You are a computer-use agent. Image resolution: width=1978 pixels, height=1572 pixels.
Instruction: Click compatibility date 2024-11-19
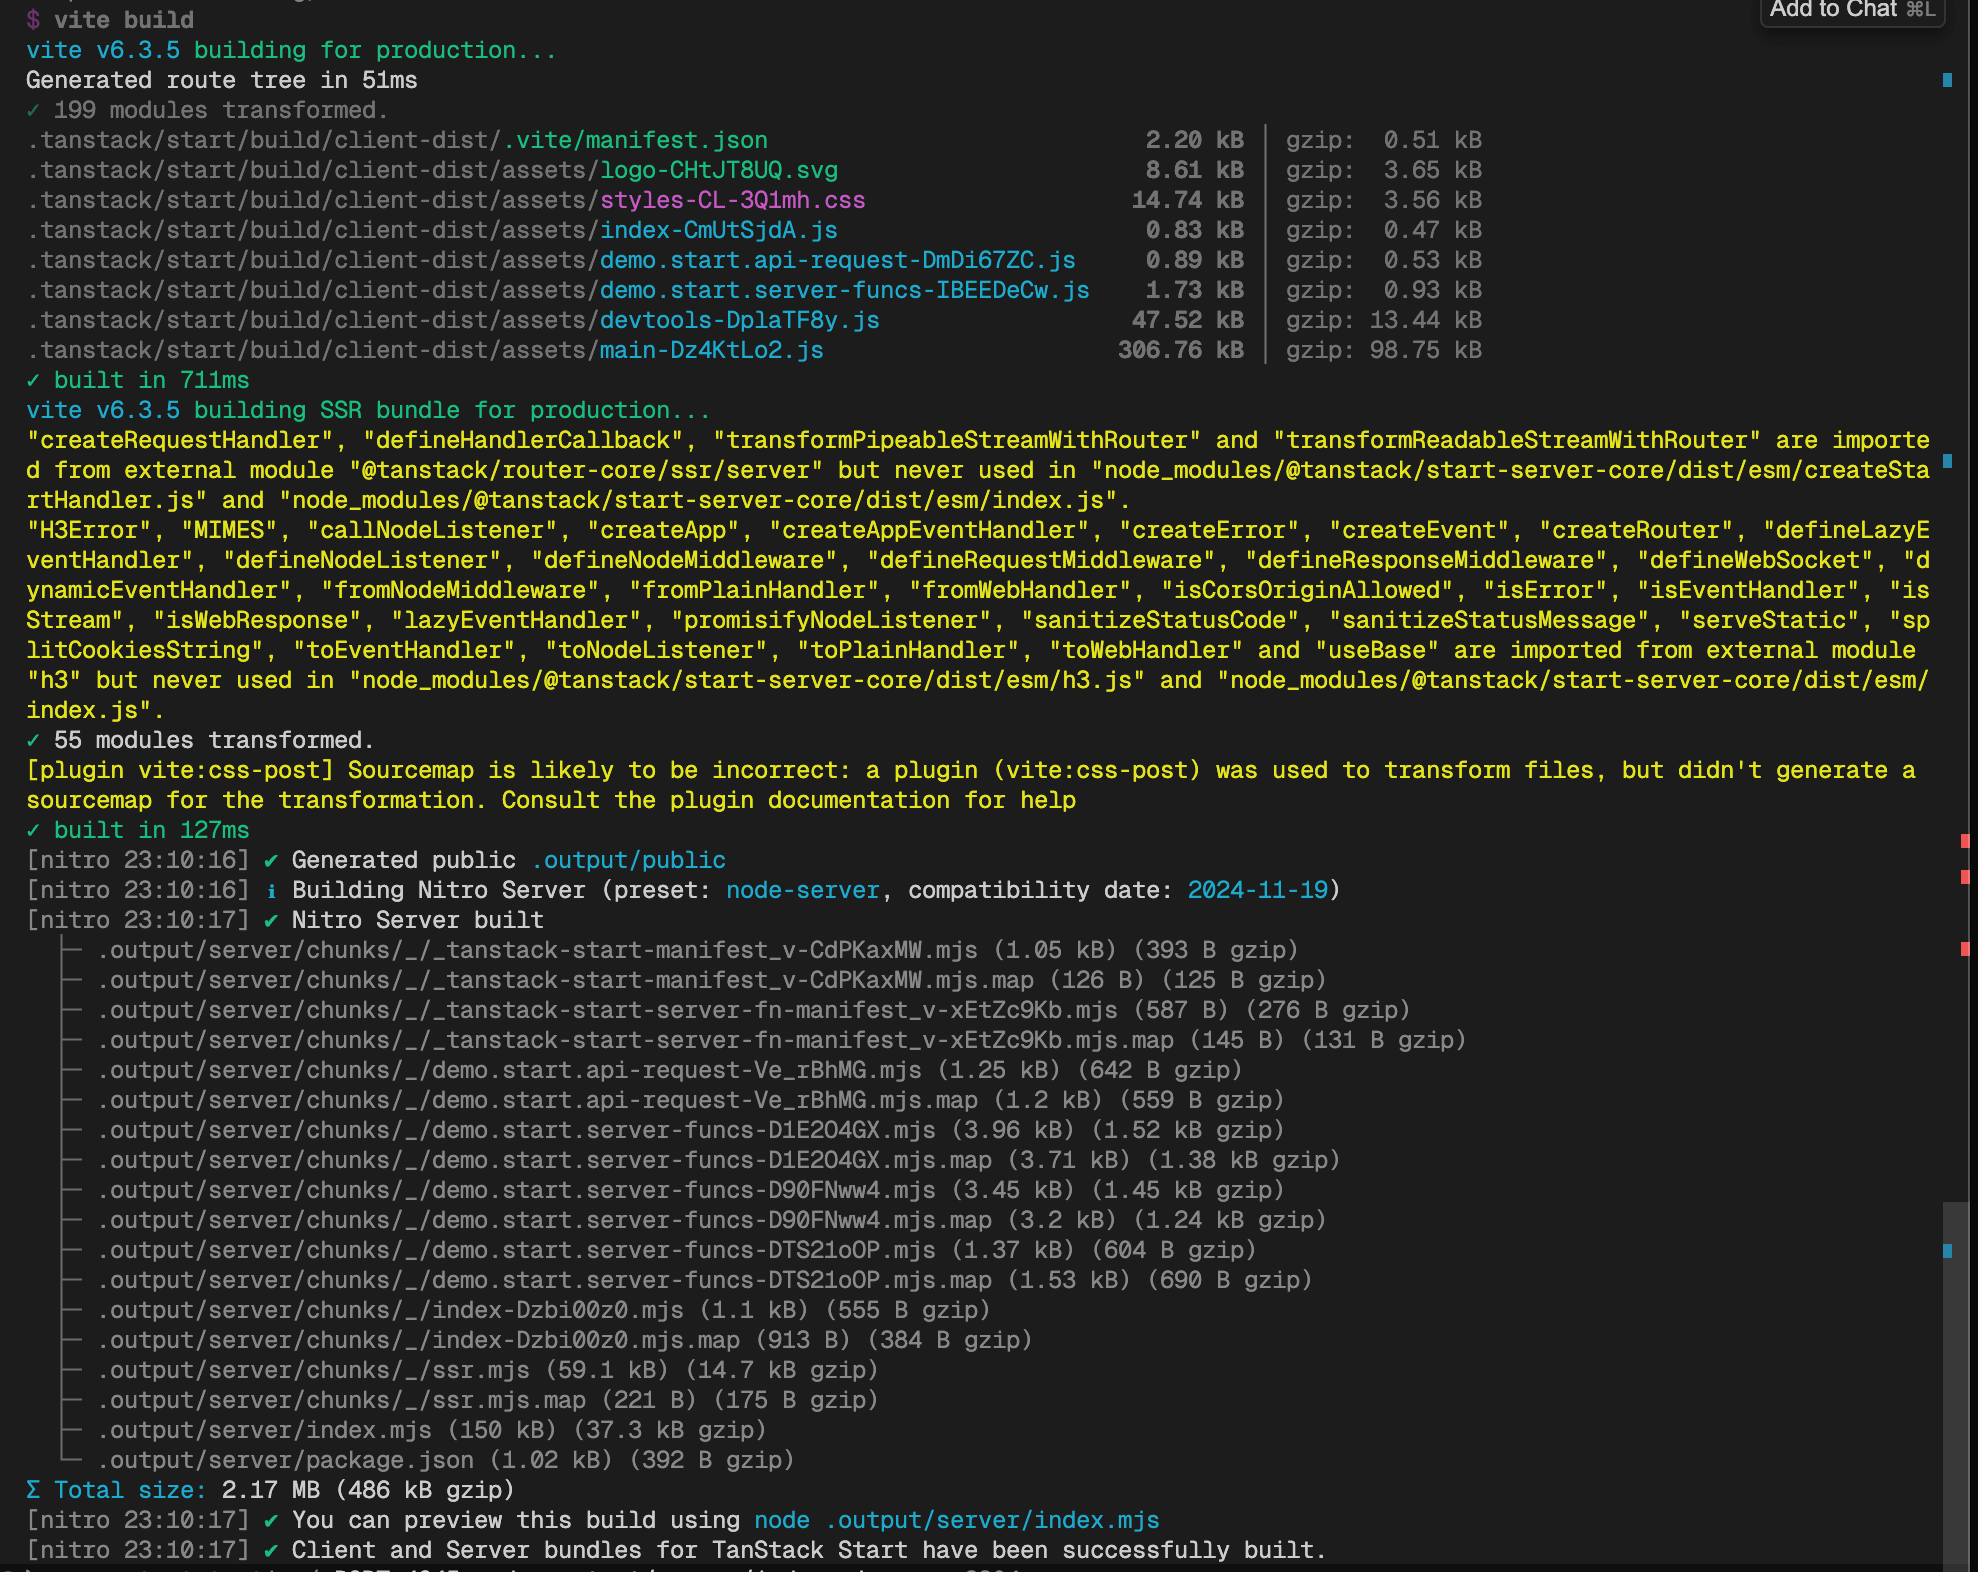pyautogui.click(x=1258, y=890)
